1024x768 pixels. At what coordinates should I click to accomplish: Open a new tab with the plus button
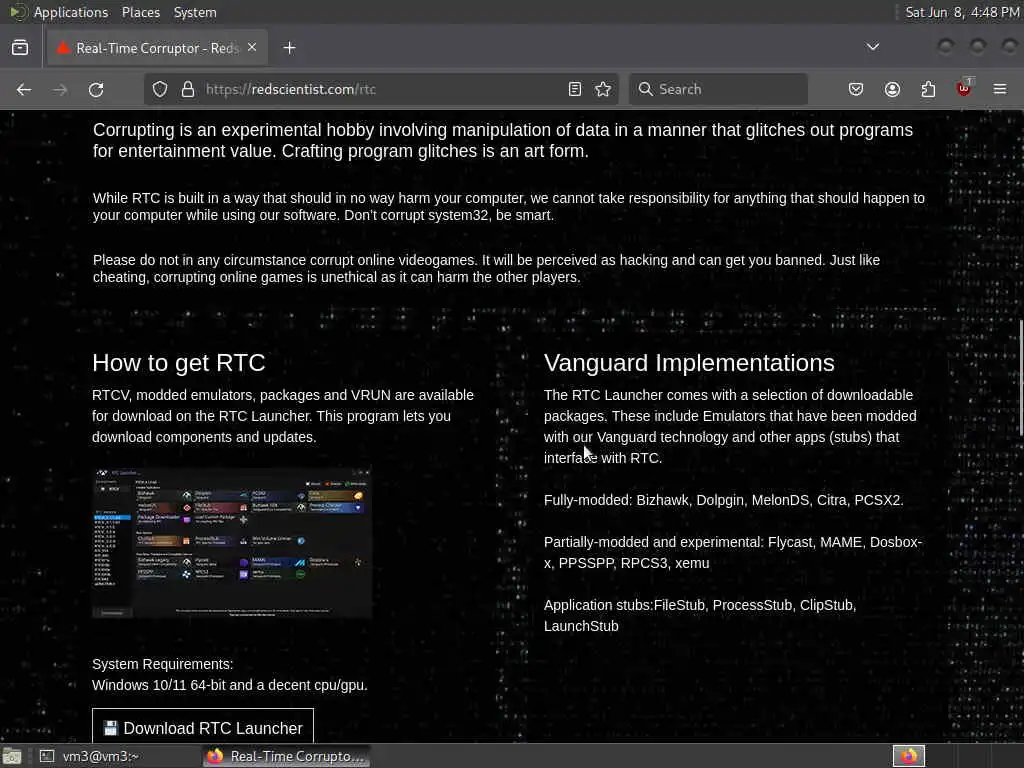click(289, 48)
